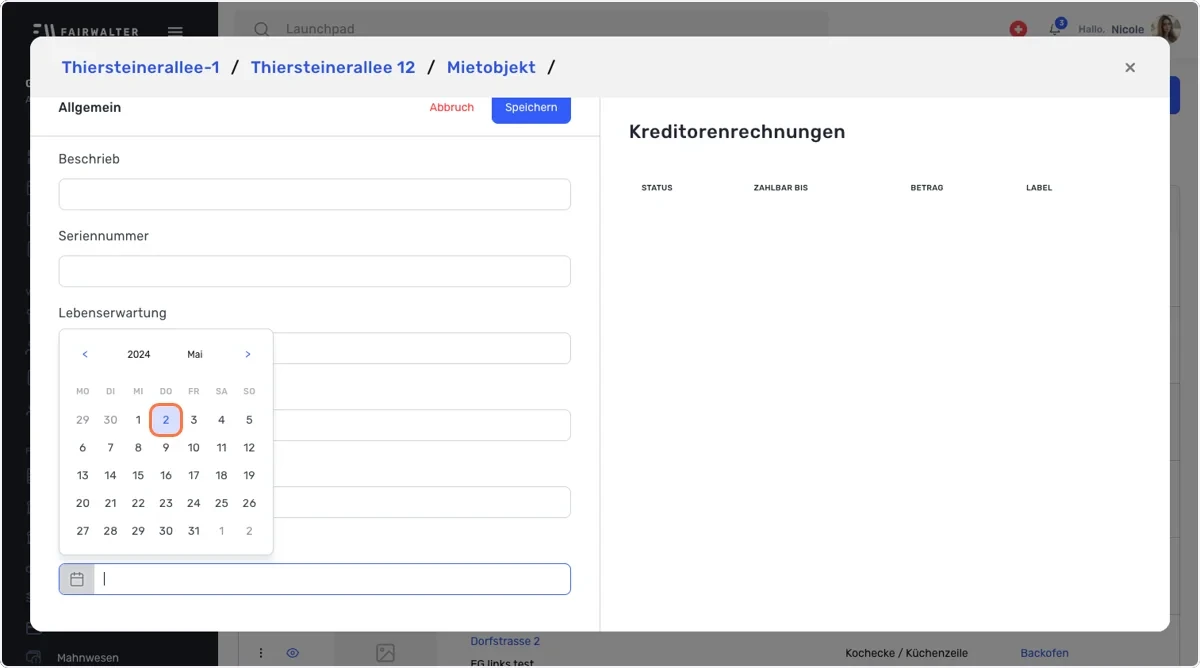Viewport: 1200px width, 668px height.
Task: Click the Launchpad search box
Action: coord(530,29)
